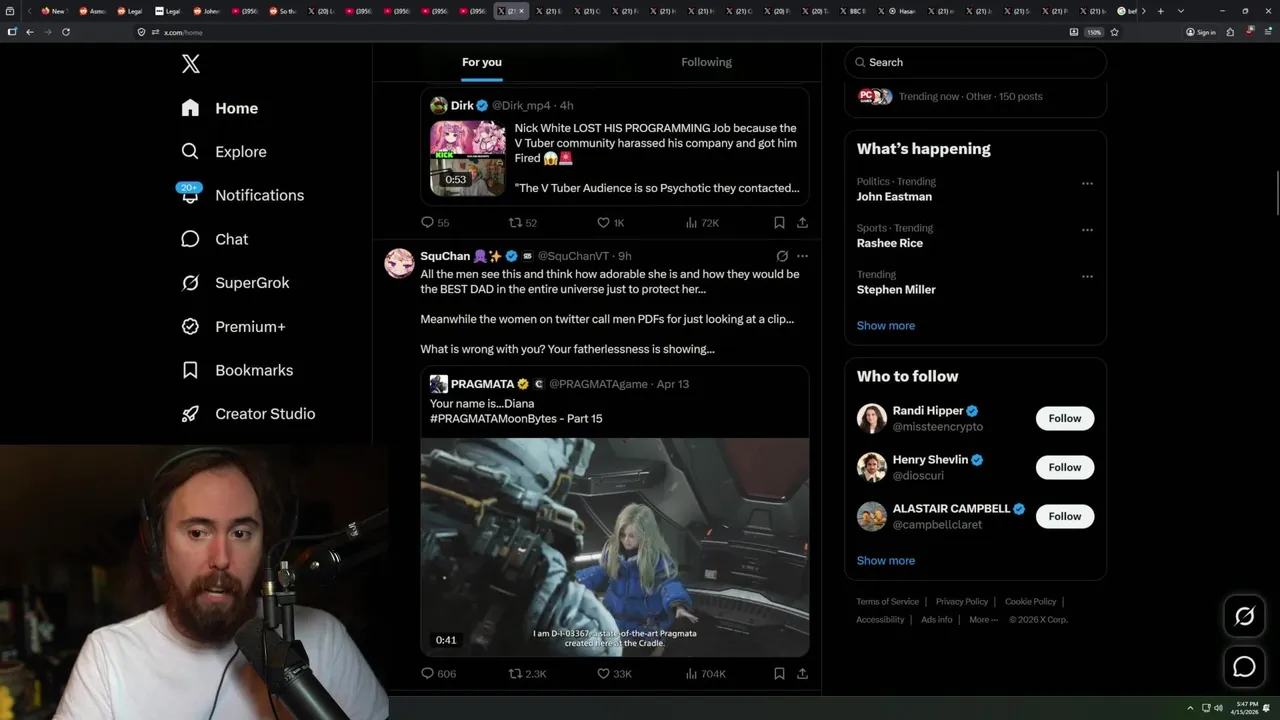Open Bookmarks in sidebar
This screenshot has width=1280, height=720.
237,370
